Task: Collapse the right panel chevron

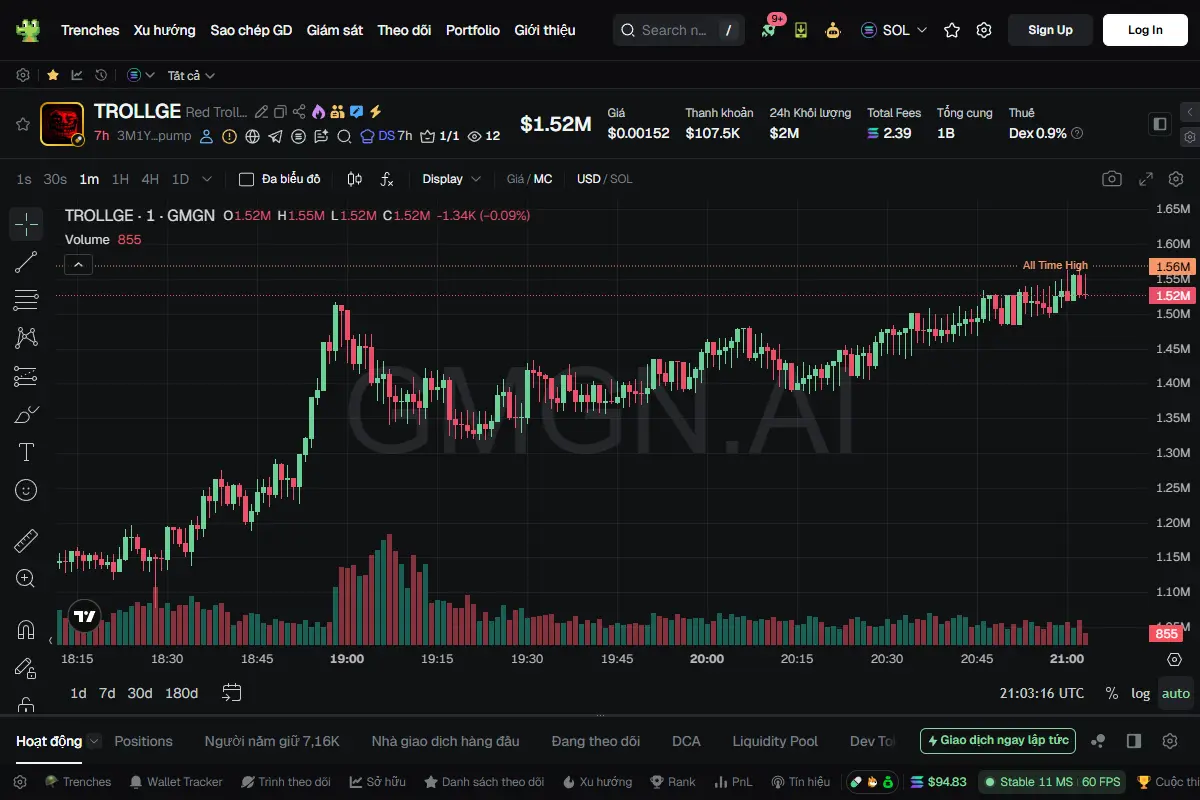Action: (1189, 112)
